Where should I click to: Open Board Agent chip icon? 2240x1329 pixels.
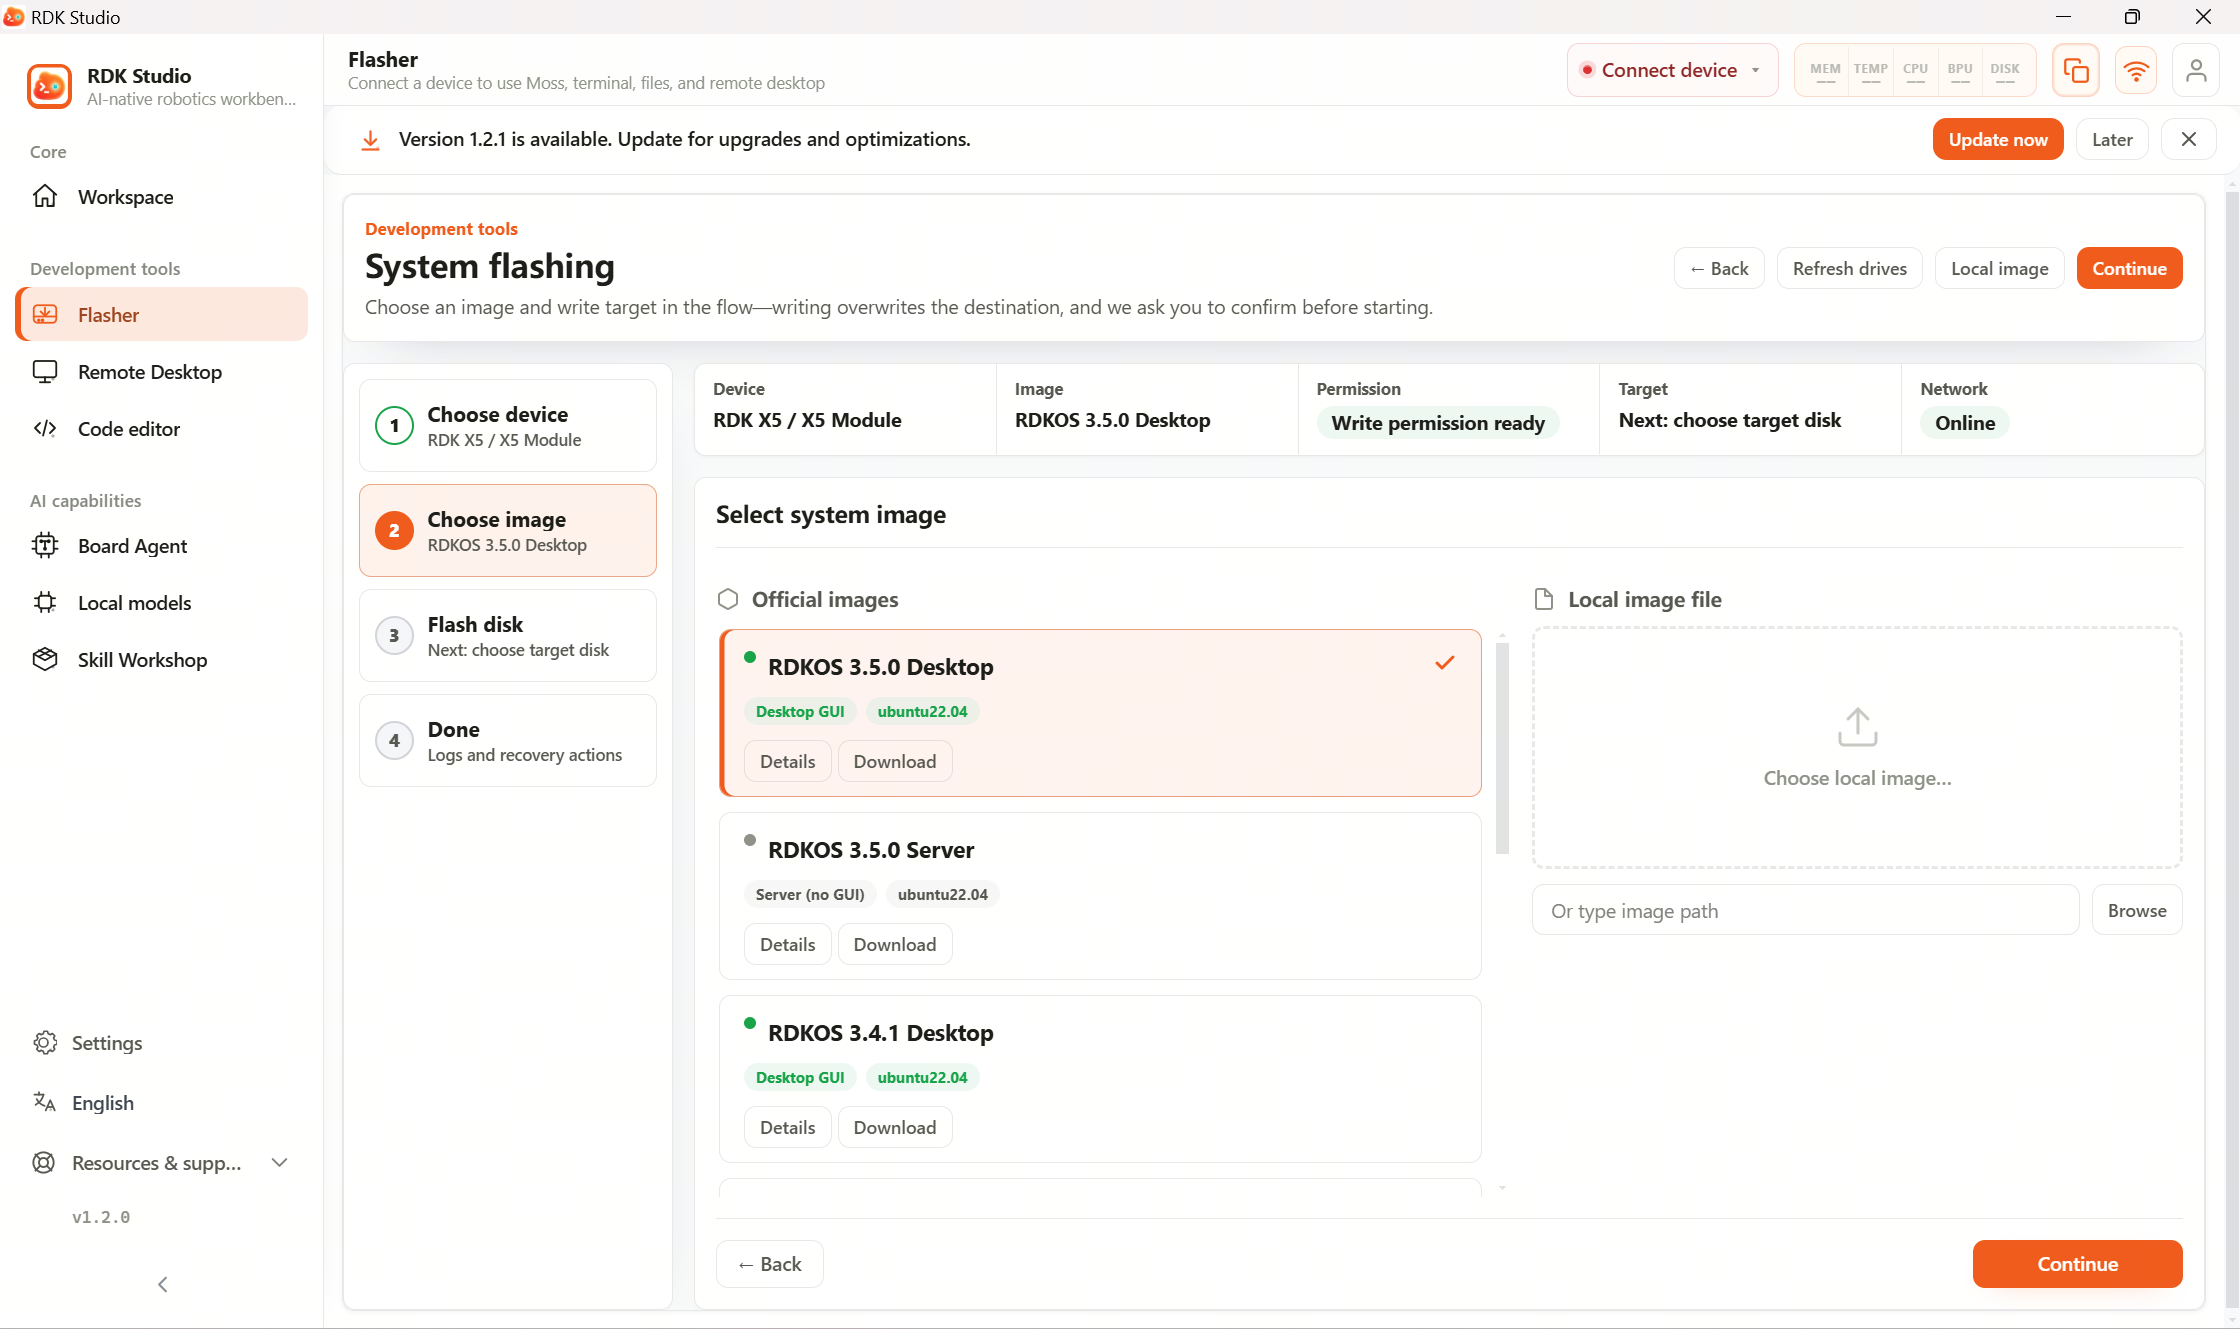coord(45,545)
